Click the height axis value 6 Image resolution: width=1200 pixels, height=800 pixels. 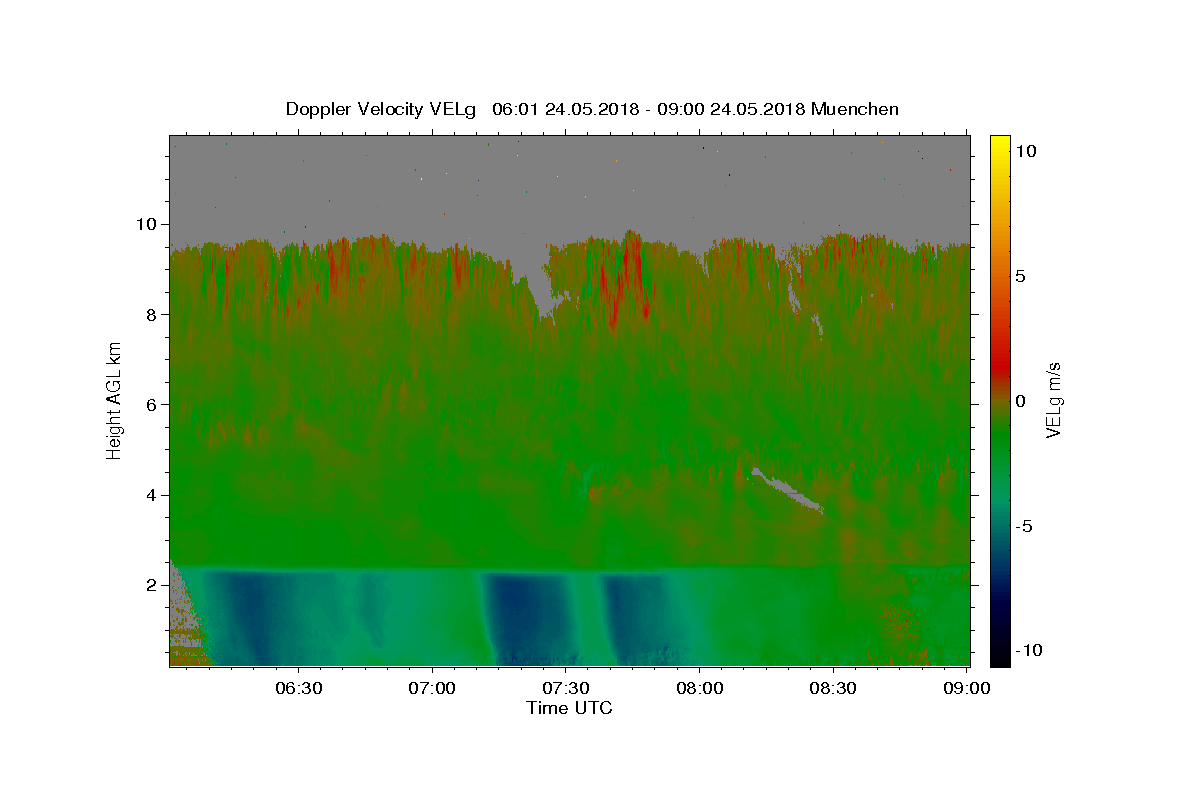(x=154, y=404)
